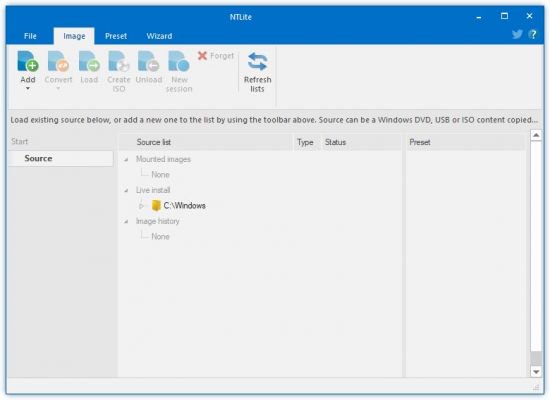Click the Live install label
550x400 pixels.
tap(153, 190)
